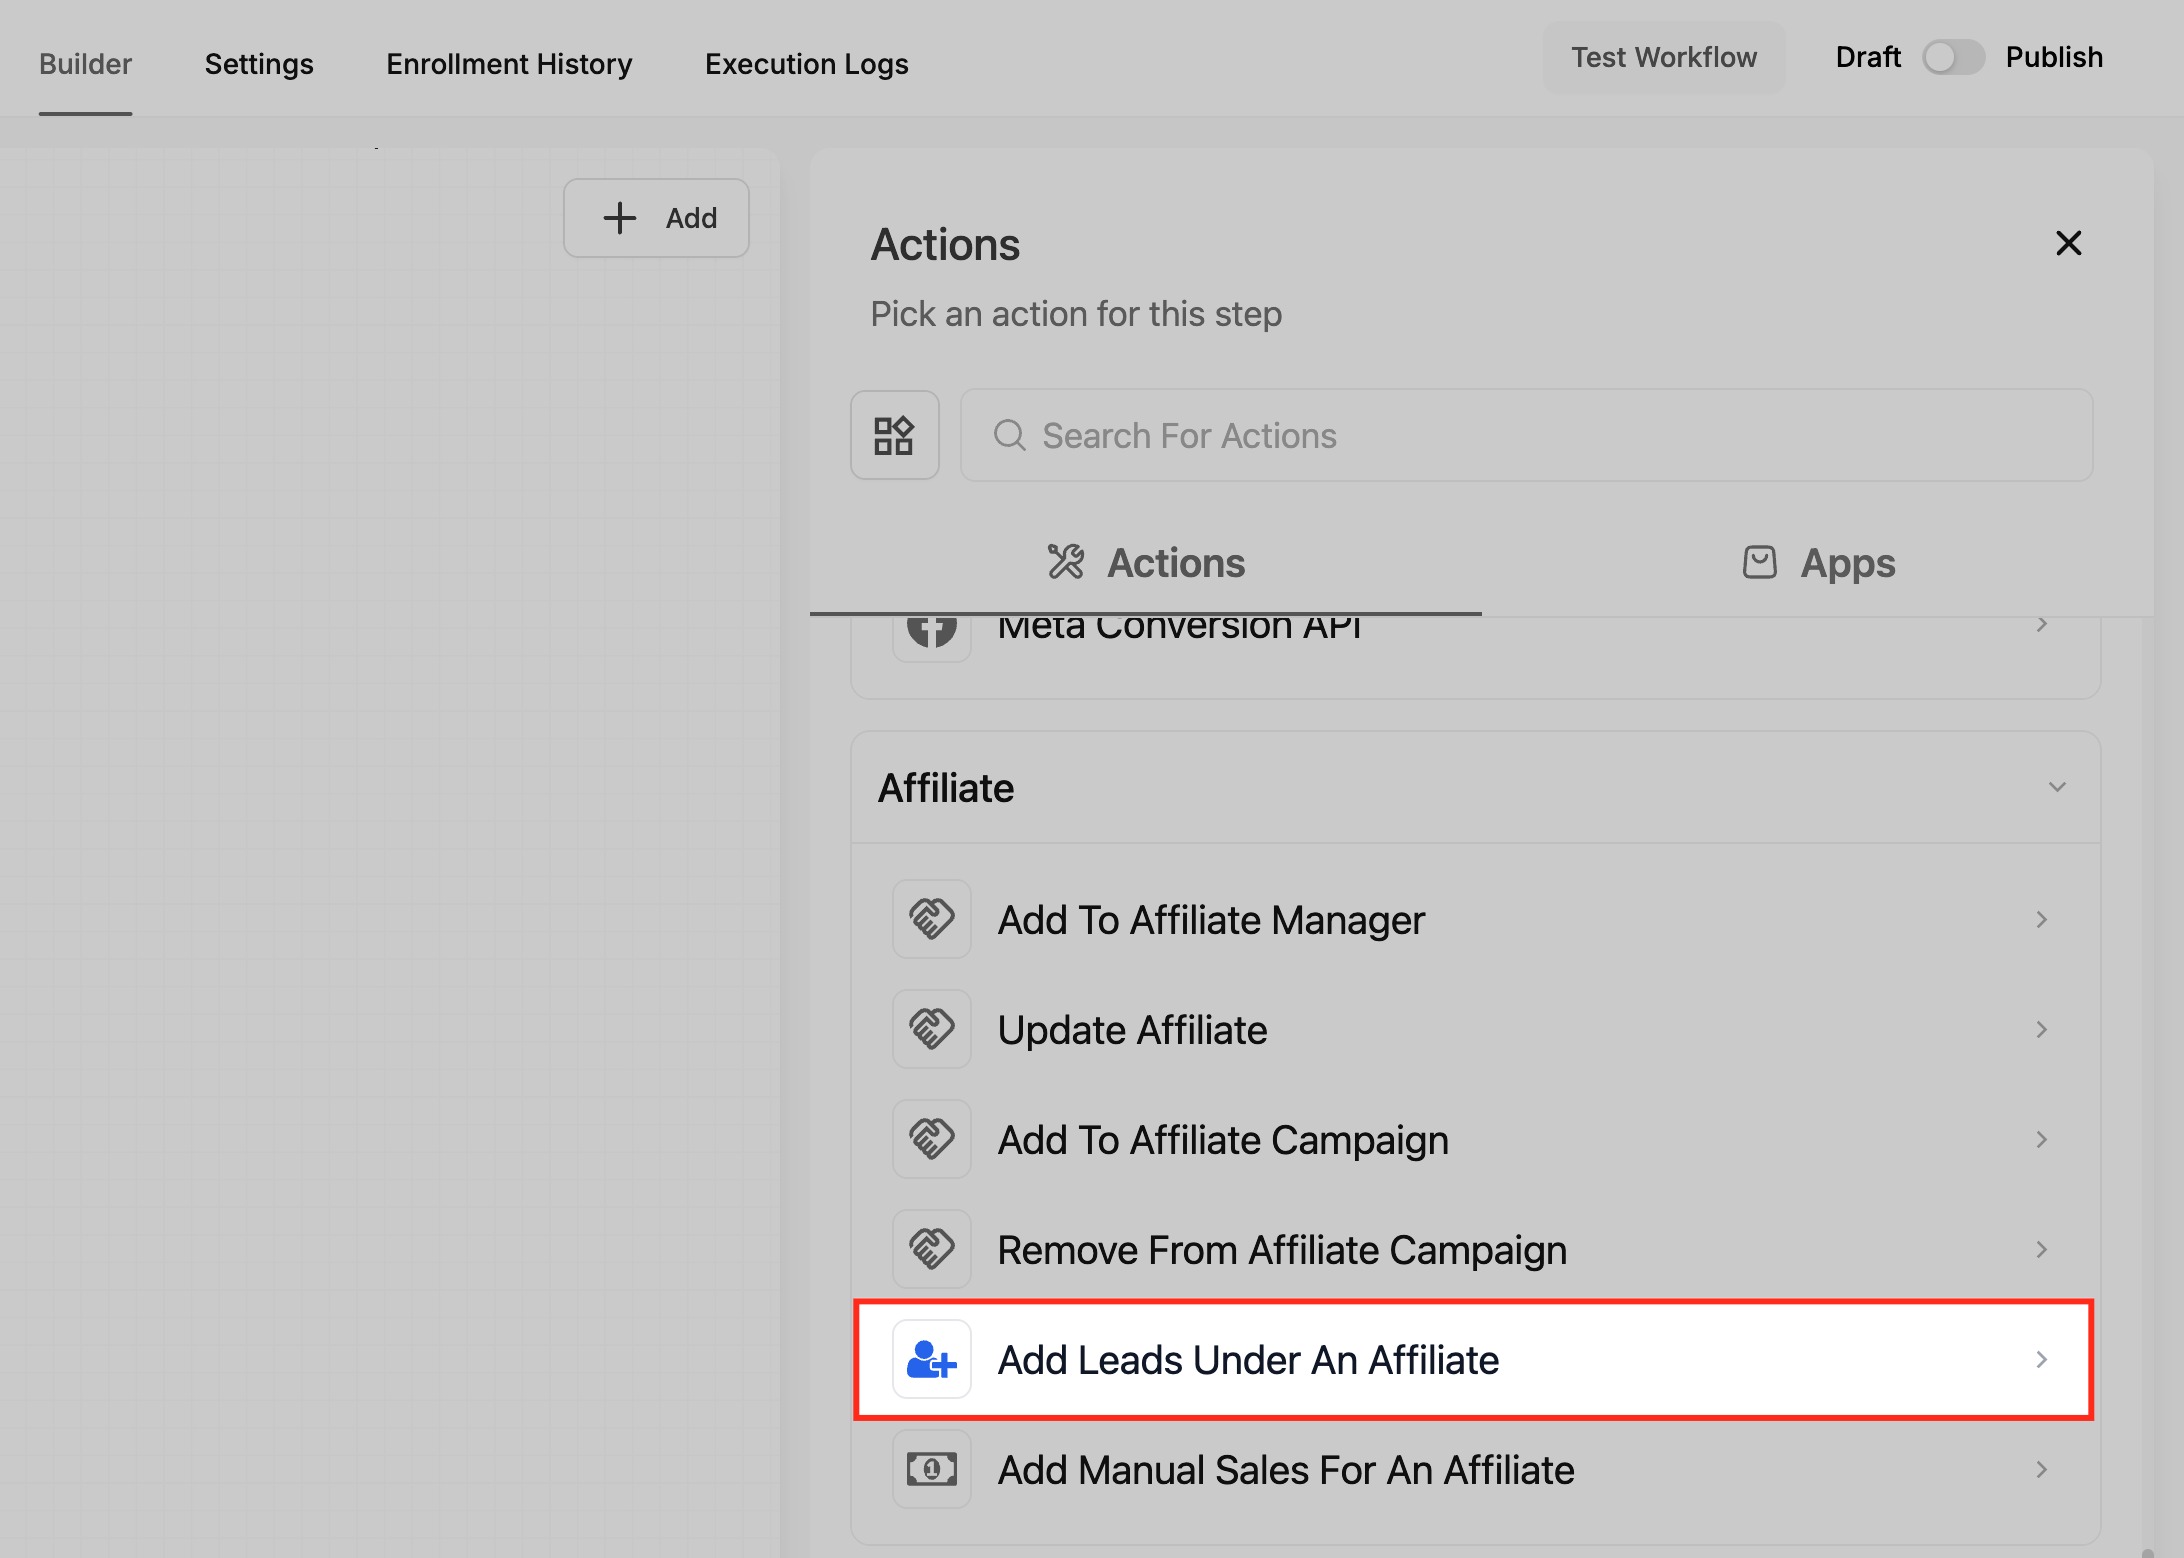2184x1558 pixels.
Task: Open the Enrollment History tab
Action: [x=509, y=64]
